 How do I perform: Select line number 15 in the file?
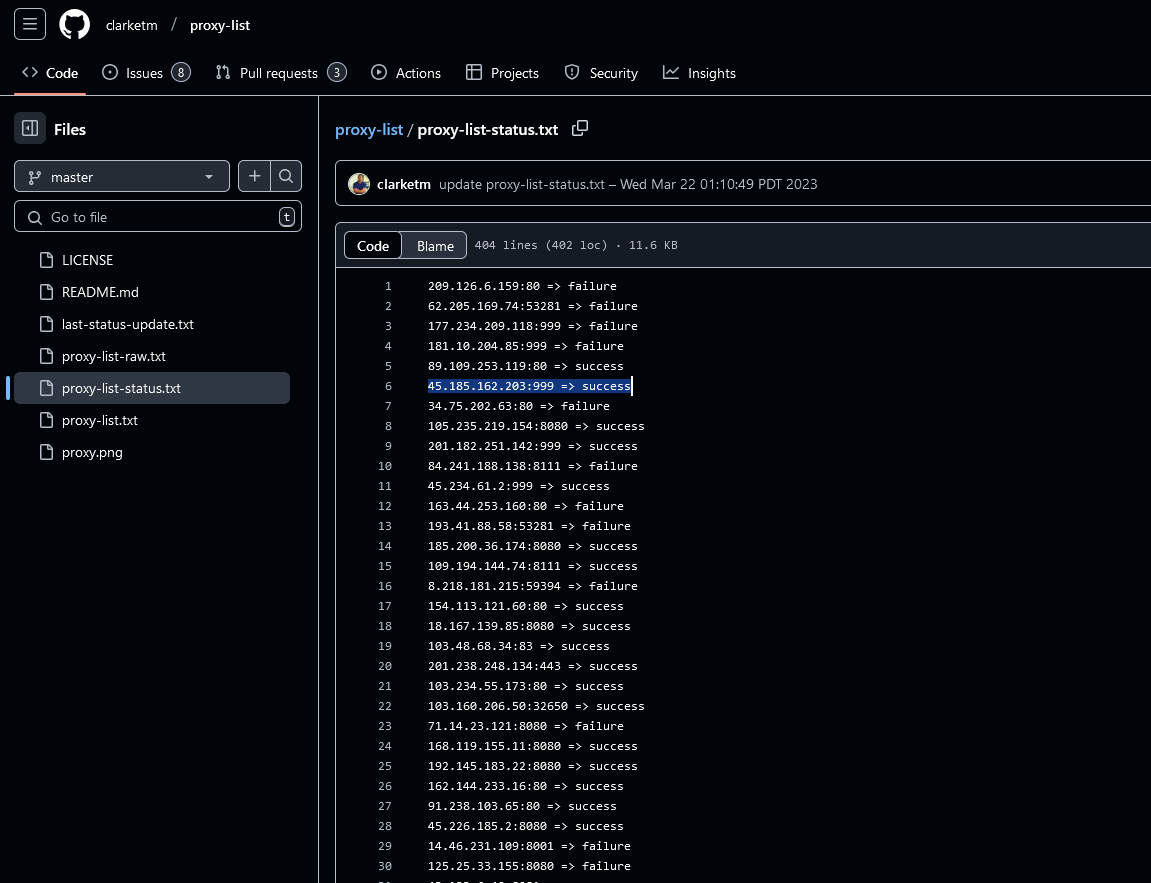click(x=385, y=566)
